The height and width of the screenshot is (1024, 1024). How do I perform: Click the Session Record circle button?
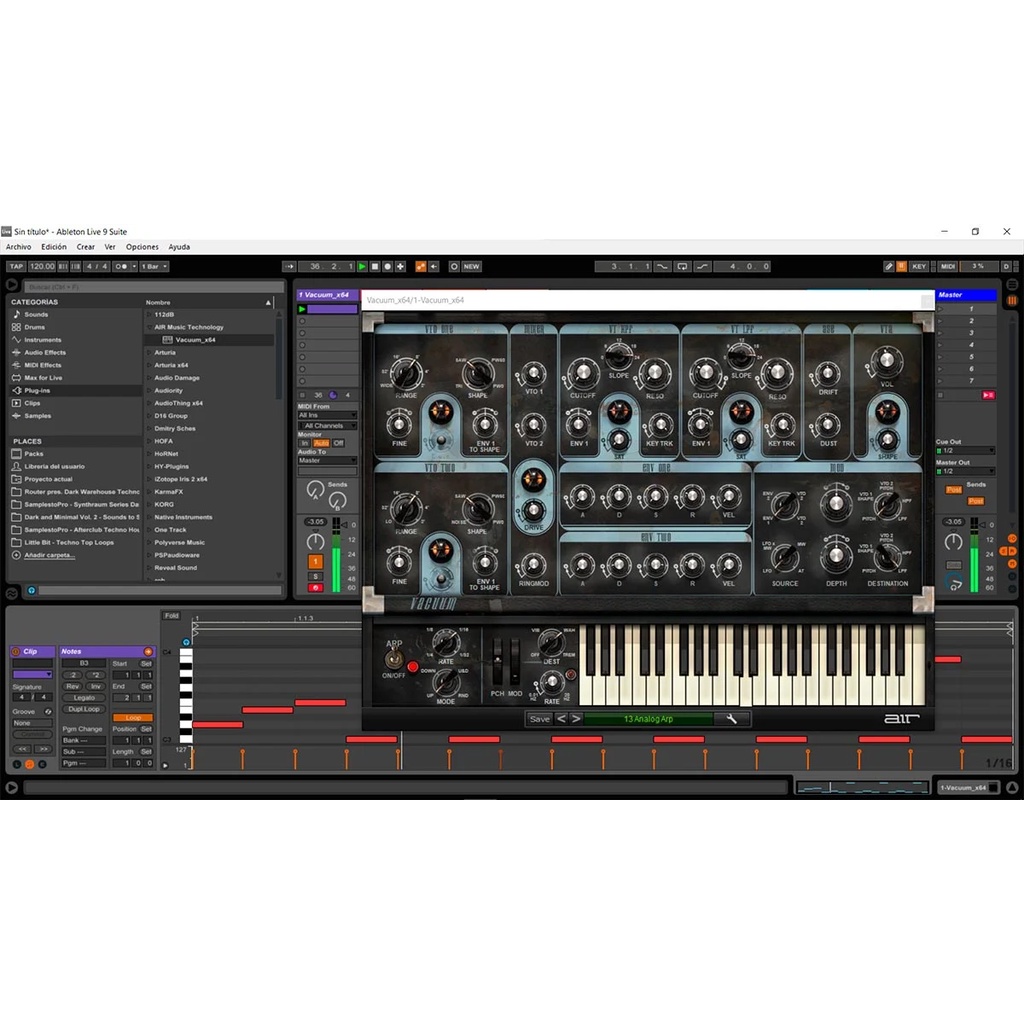tap(454, 266)
